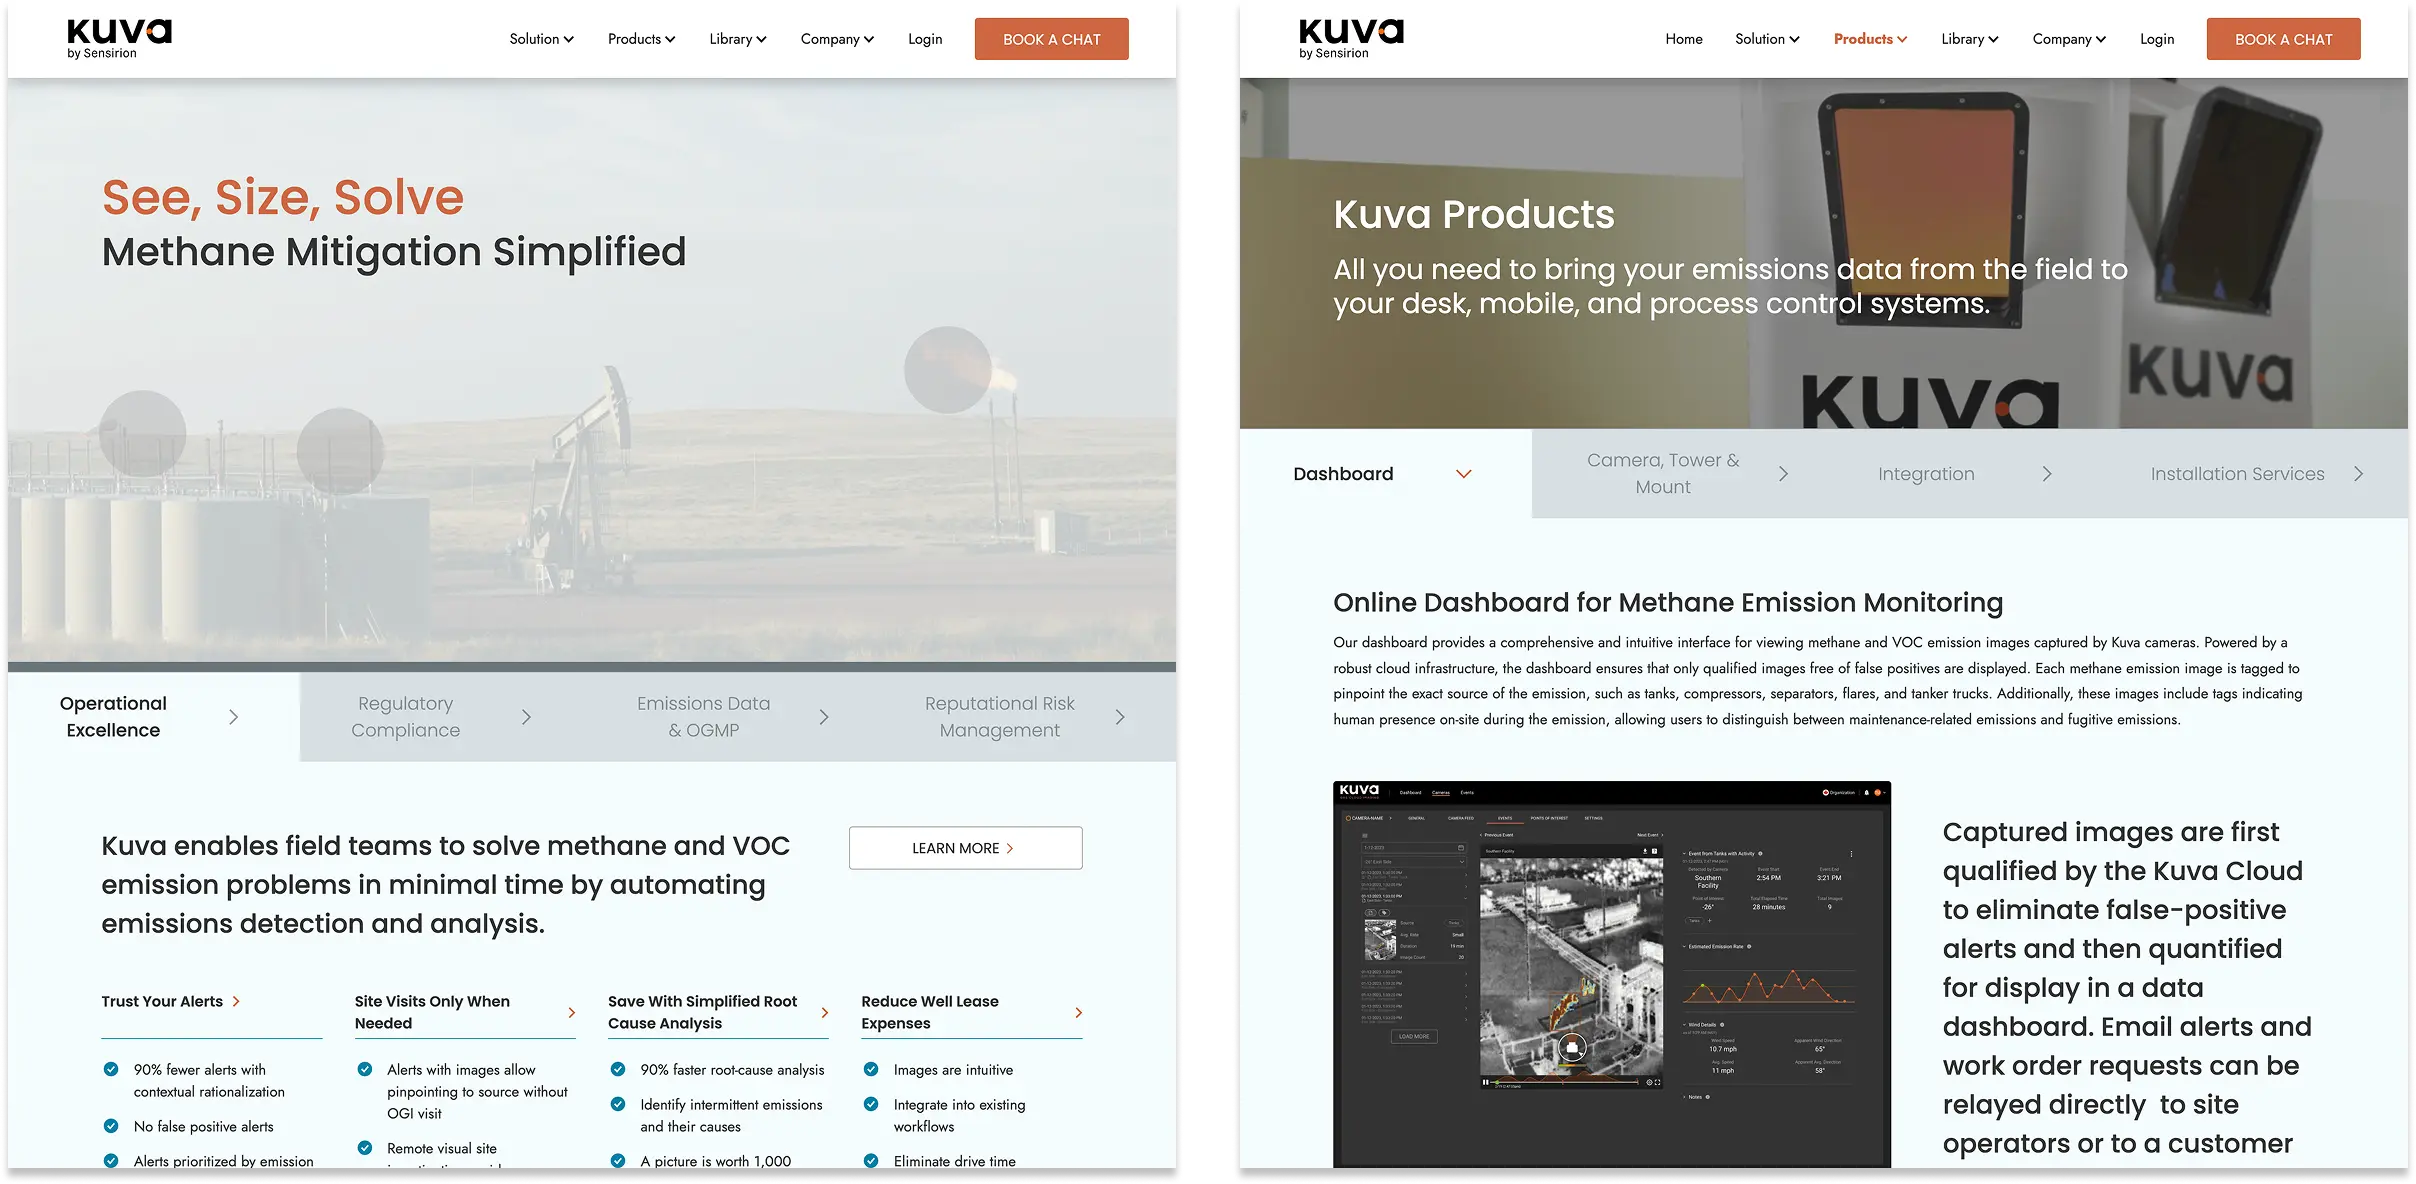Image resolution: width=2416 pixels, height=1184 pixels.
Task: Expand the Solution dropdown in left header
Action: [x=541, y=39]
